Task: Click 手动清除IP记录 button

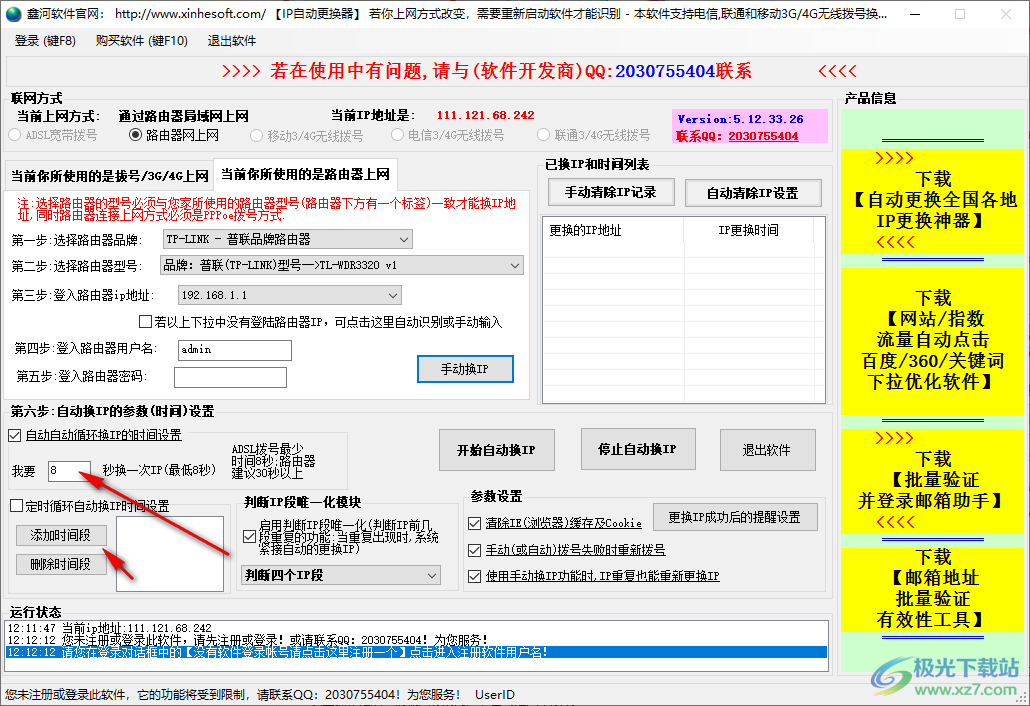Action: click(x=611, y=192)
